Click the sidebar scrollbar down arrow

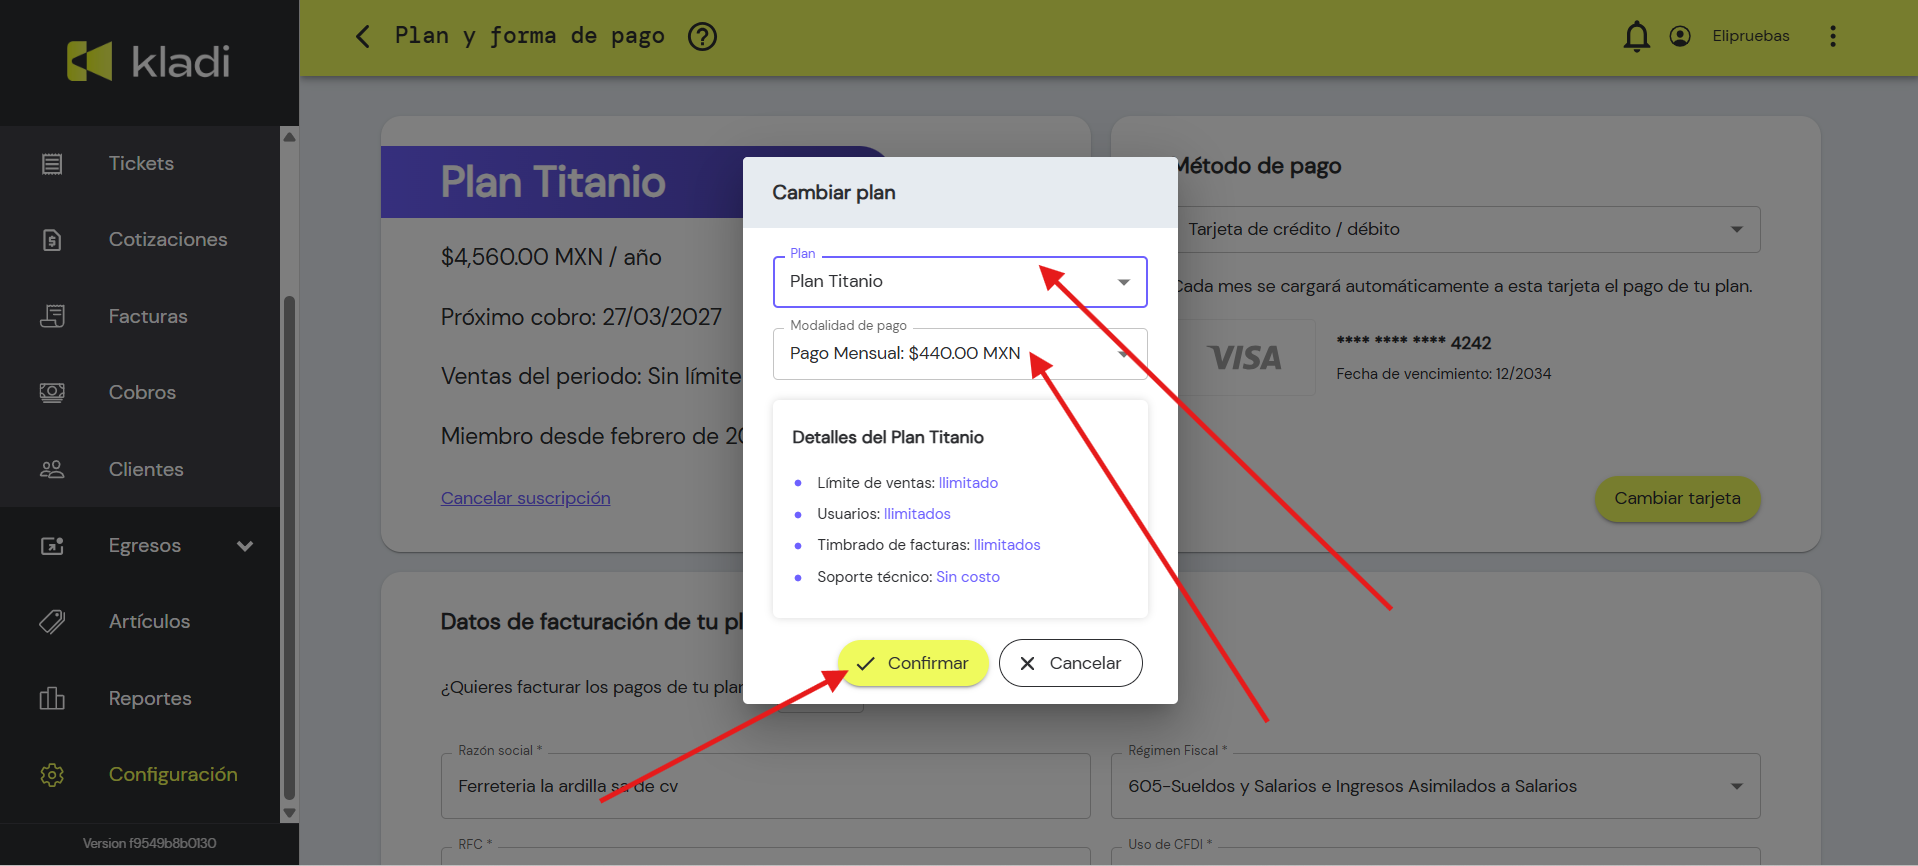pos(290,813)
